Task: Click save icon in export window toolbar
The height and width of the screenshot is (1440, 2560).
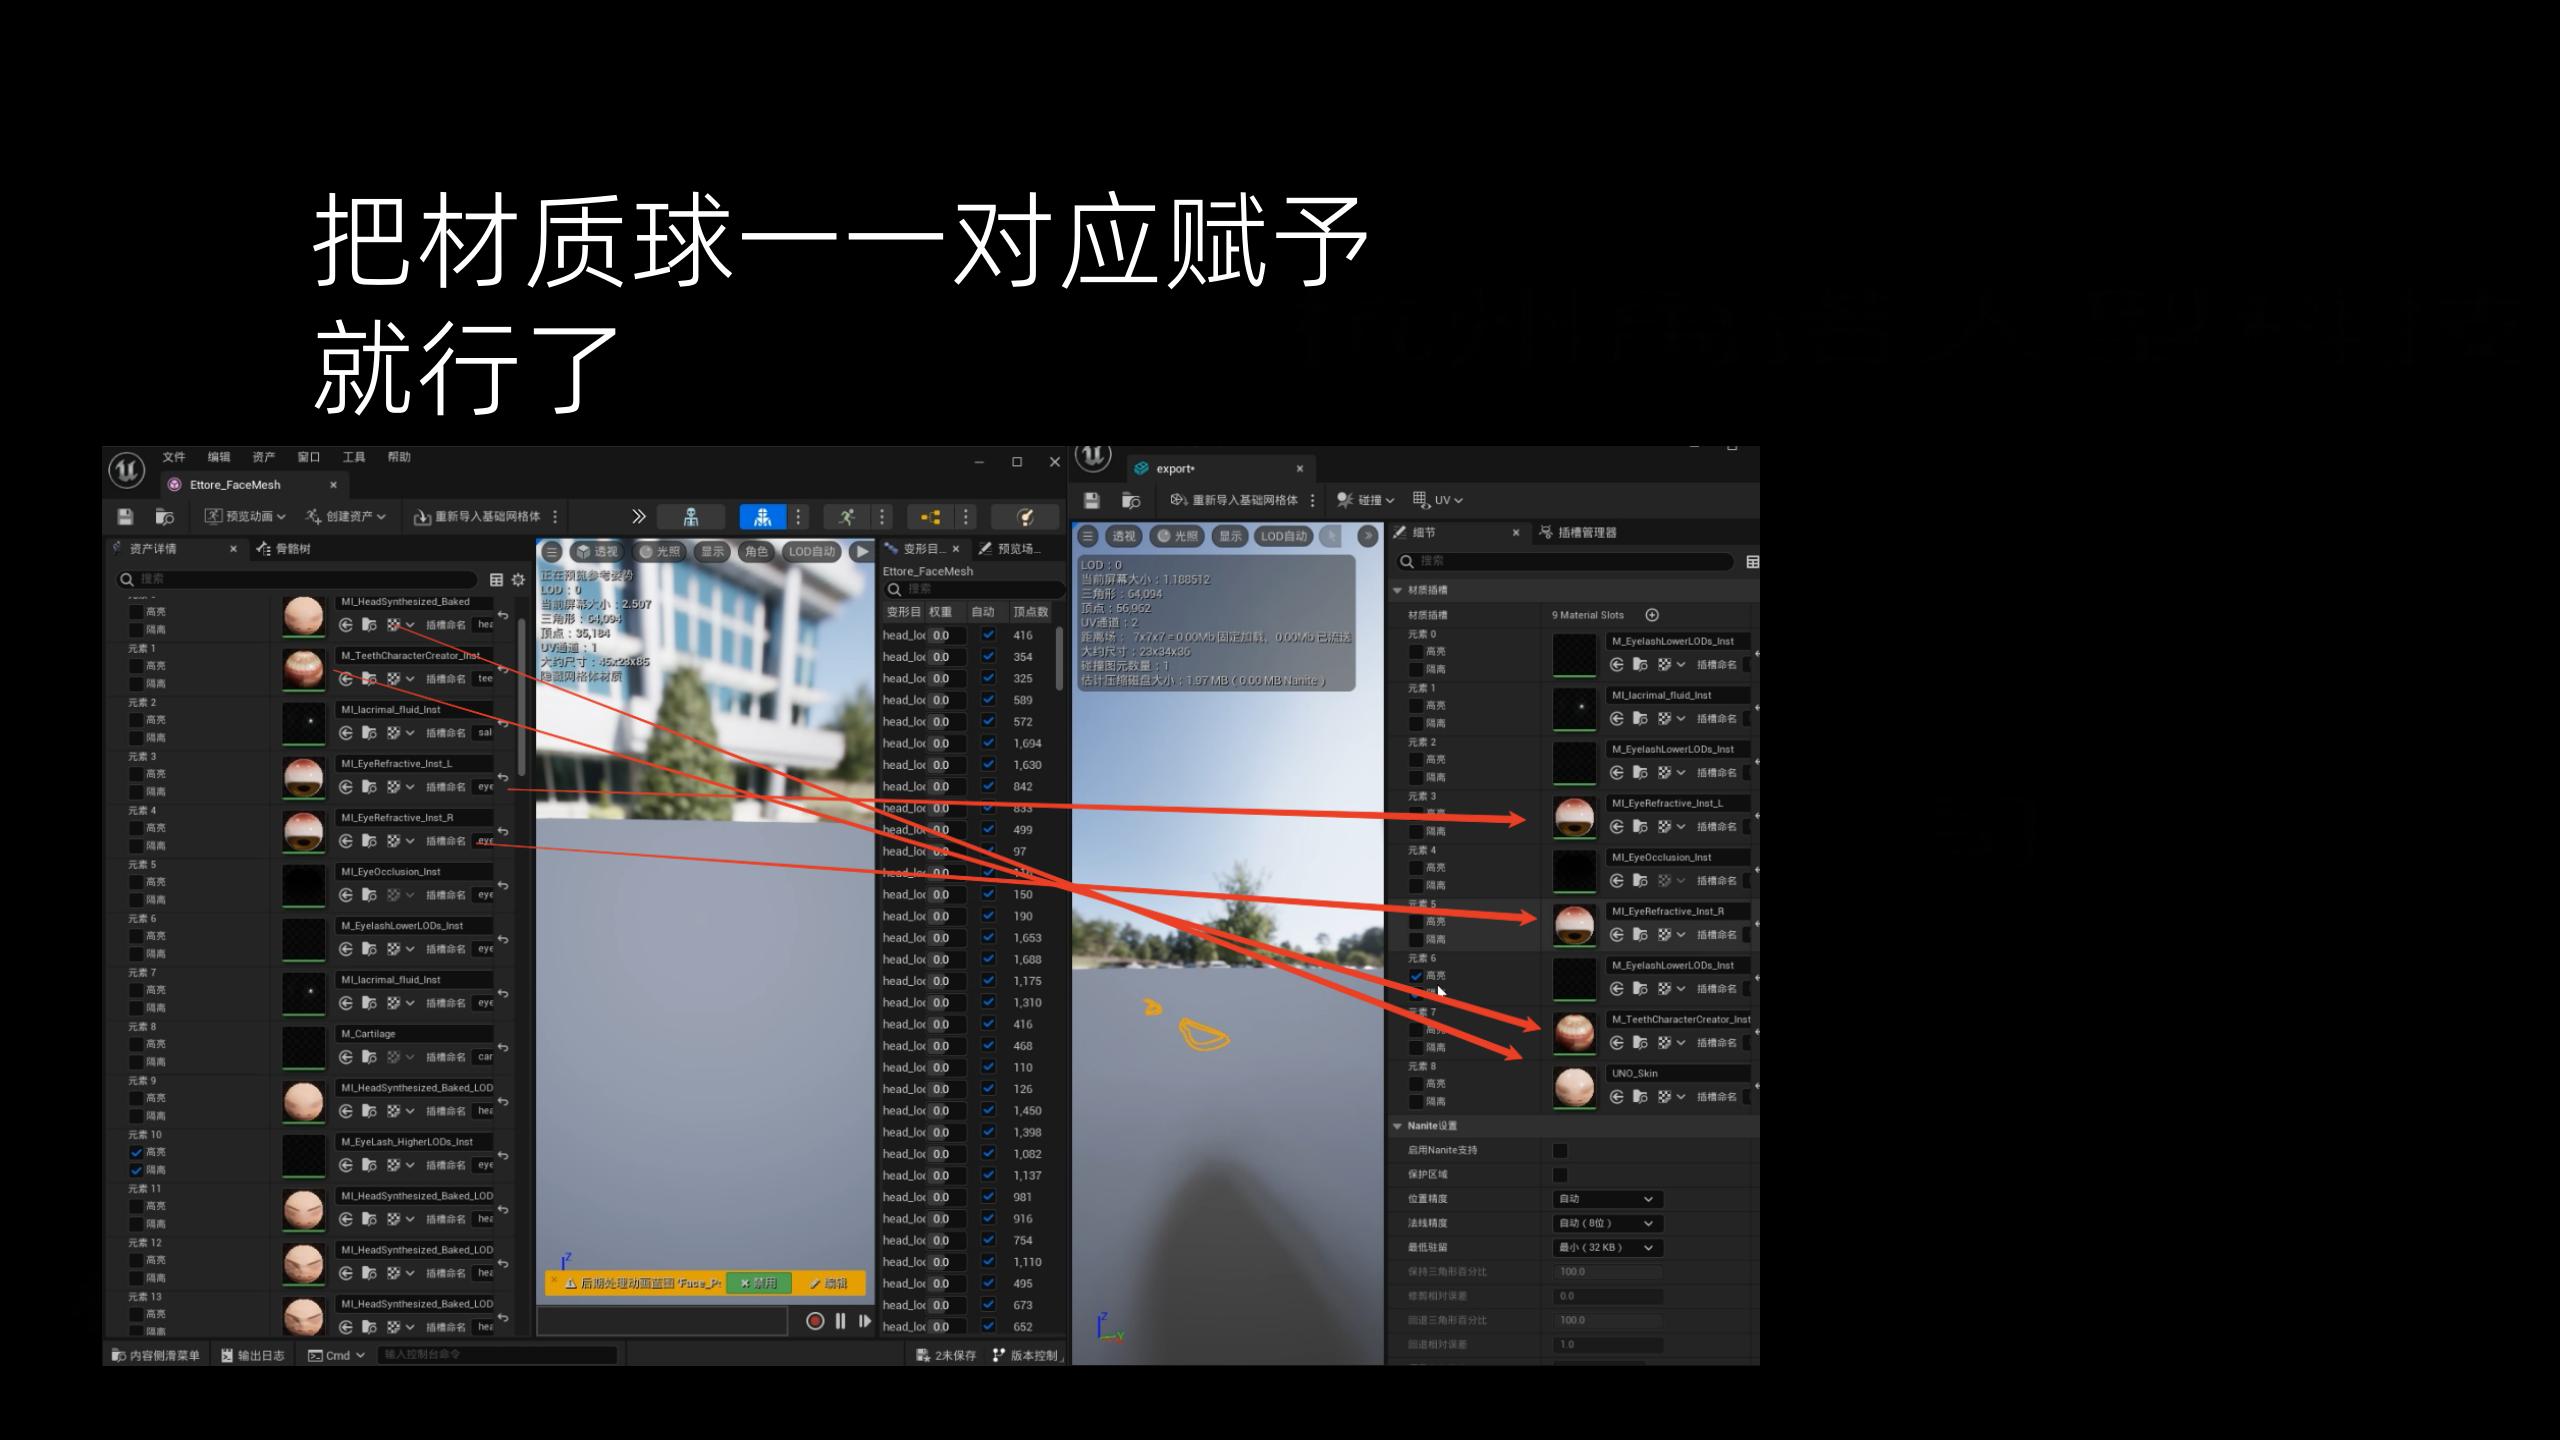Action: [1092, 500]
